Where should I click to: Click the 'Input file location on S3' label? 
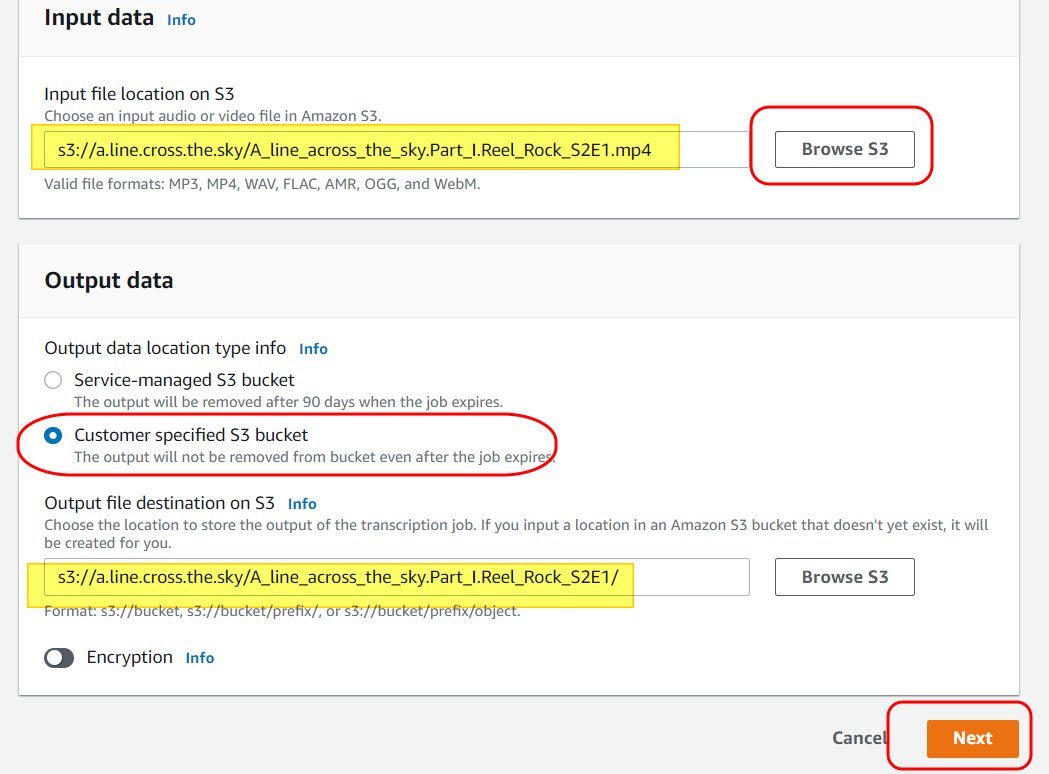[139, 94]
